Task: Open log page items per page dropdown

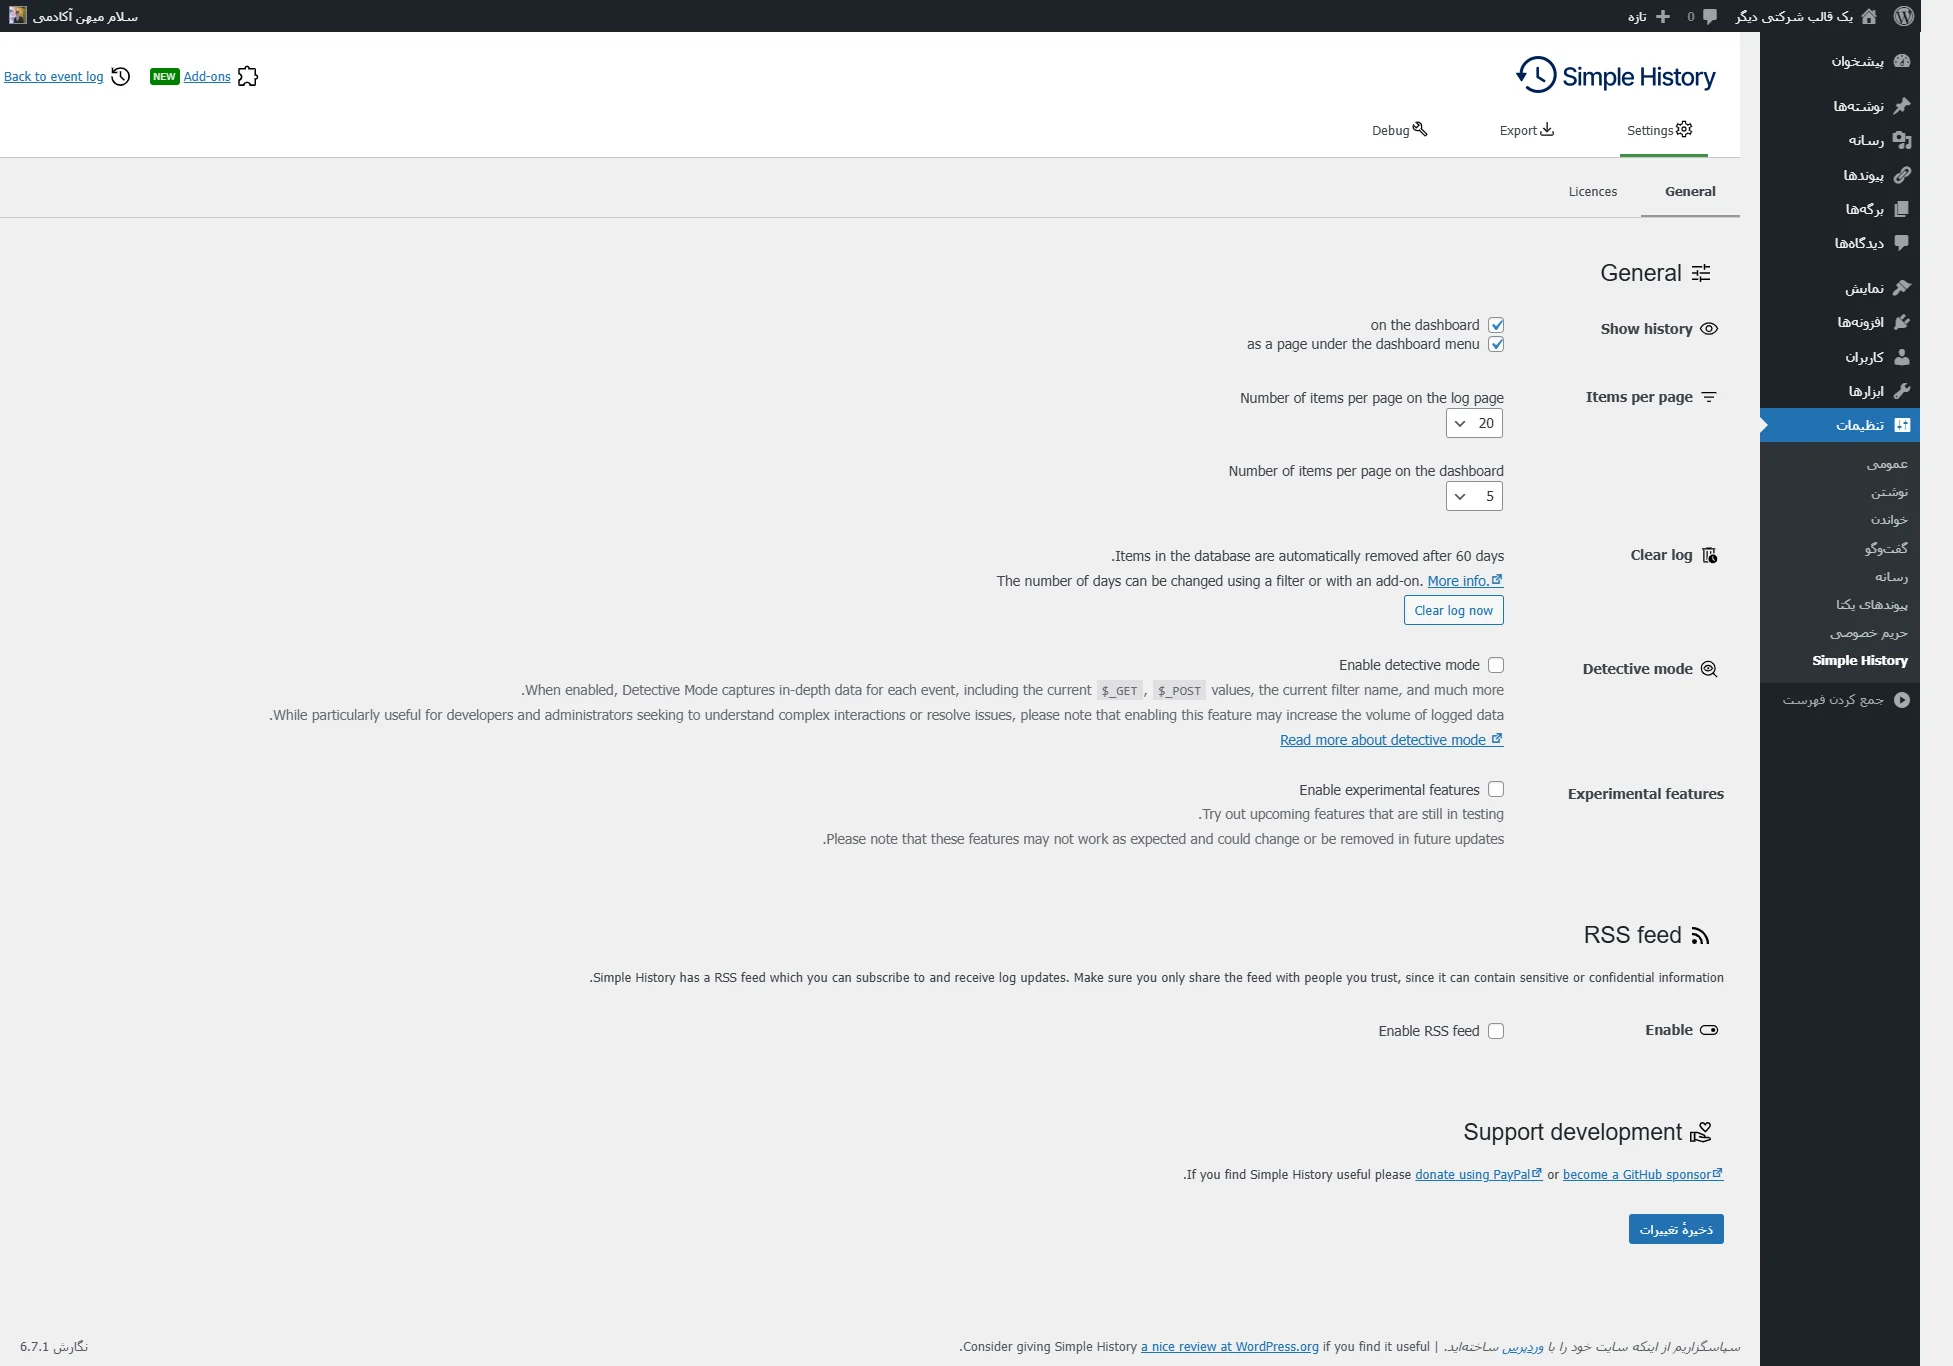Action: [1474, 424]
